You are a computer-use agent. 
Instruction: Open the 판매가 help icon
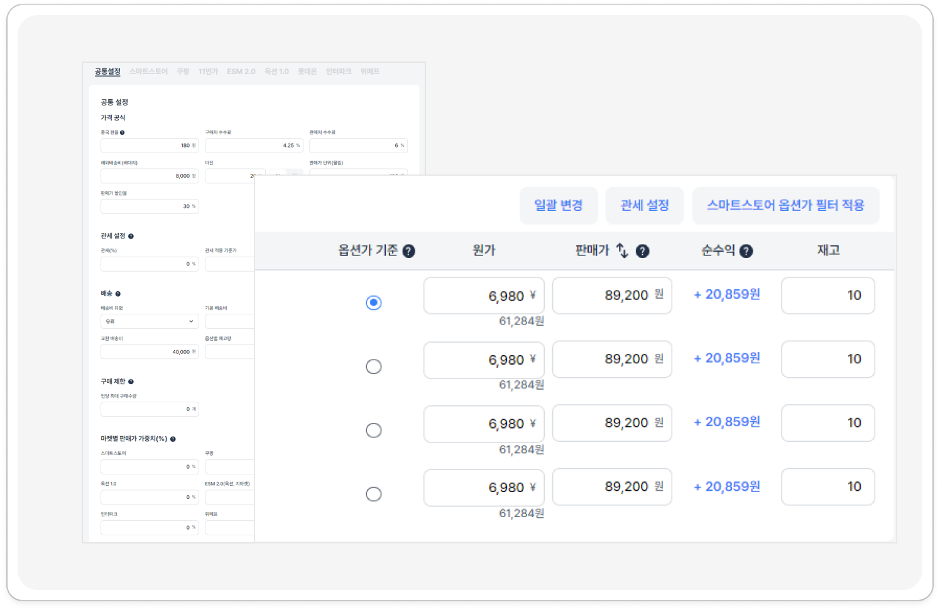(644, 251)
